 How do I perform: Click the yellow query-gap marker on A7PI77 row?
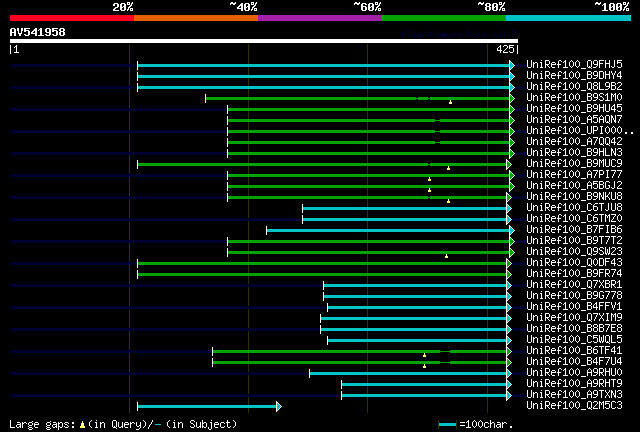point(429,179)
